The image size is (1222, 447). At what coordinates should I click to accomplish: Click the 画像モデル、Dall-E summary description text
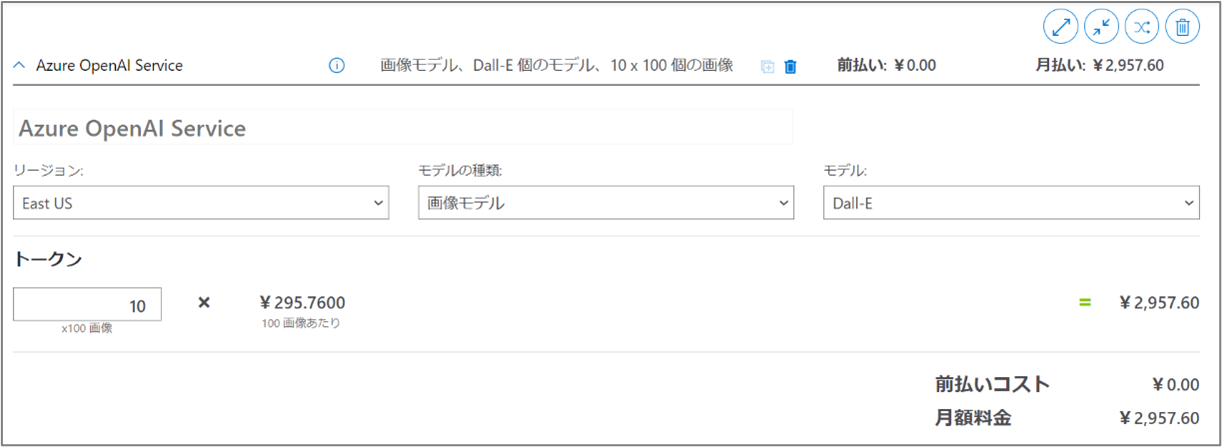(x=557, y=66)
